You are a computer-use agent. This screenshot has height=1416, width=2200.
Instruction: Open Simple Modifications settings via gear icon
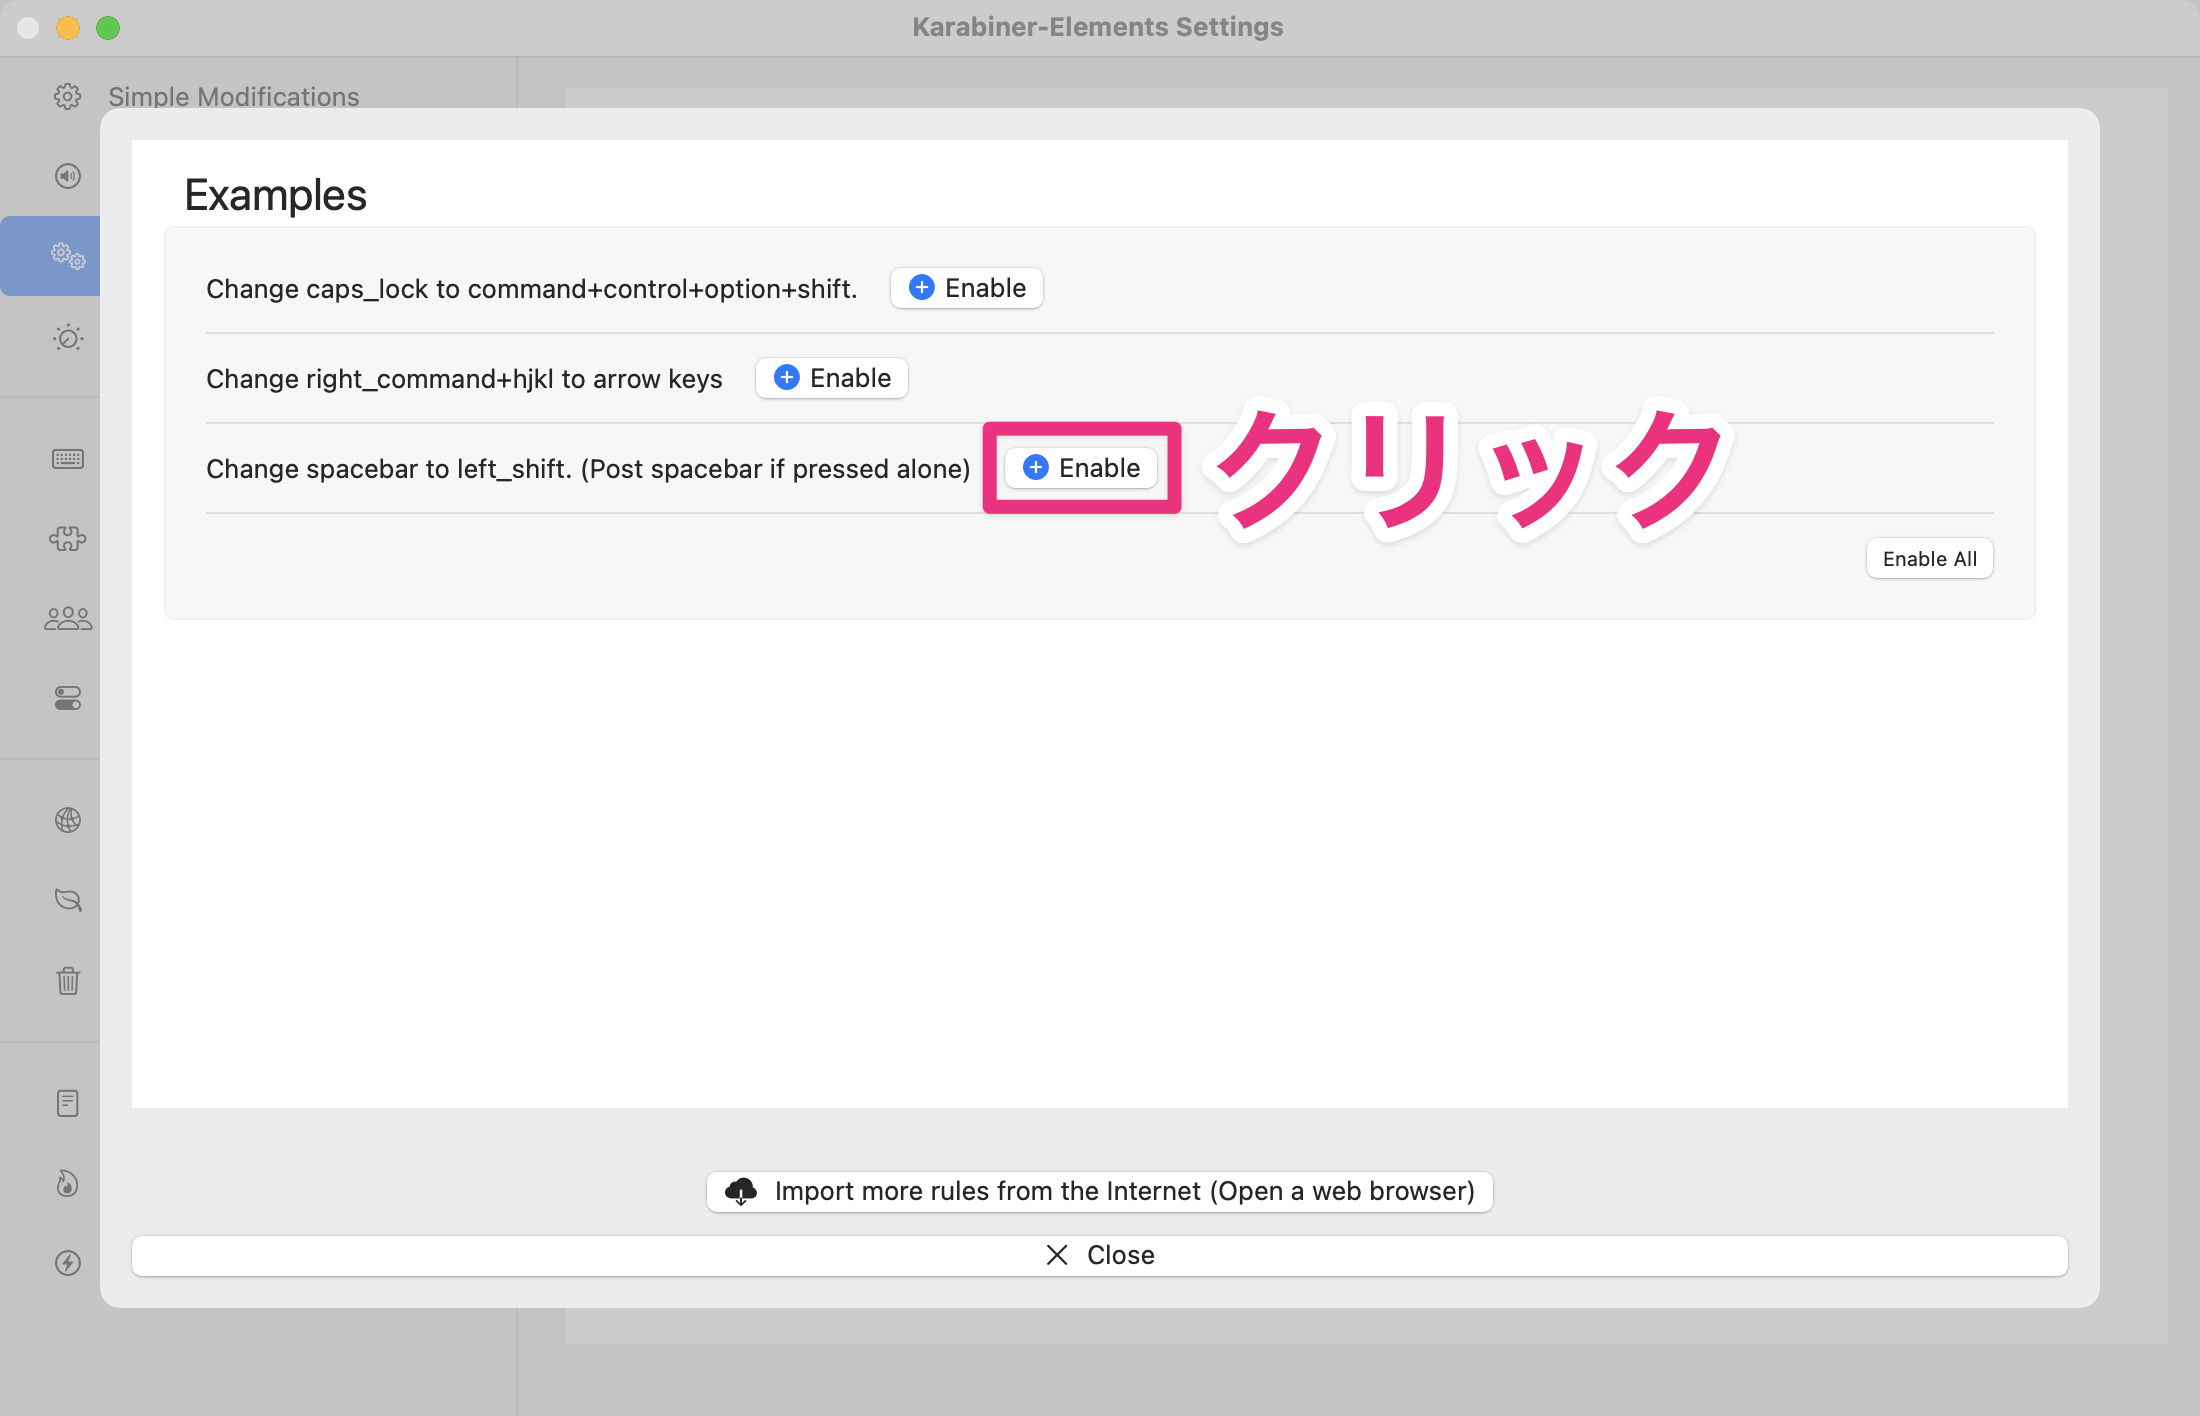tap(67, 97)
